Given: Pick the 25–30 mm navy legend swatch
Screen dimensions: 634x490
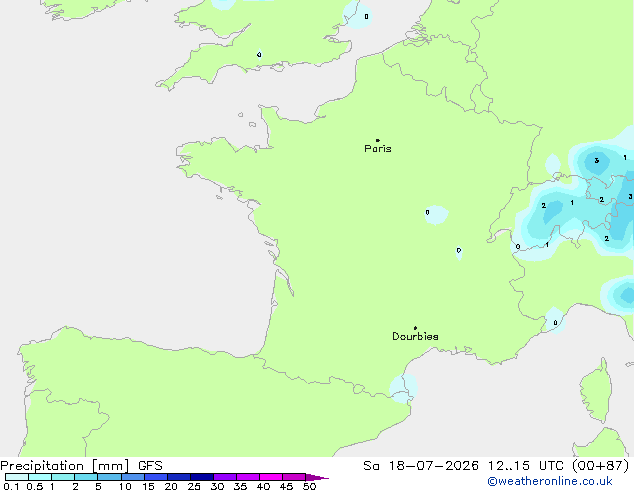Looking at the screenshot, I should point(202,477).
